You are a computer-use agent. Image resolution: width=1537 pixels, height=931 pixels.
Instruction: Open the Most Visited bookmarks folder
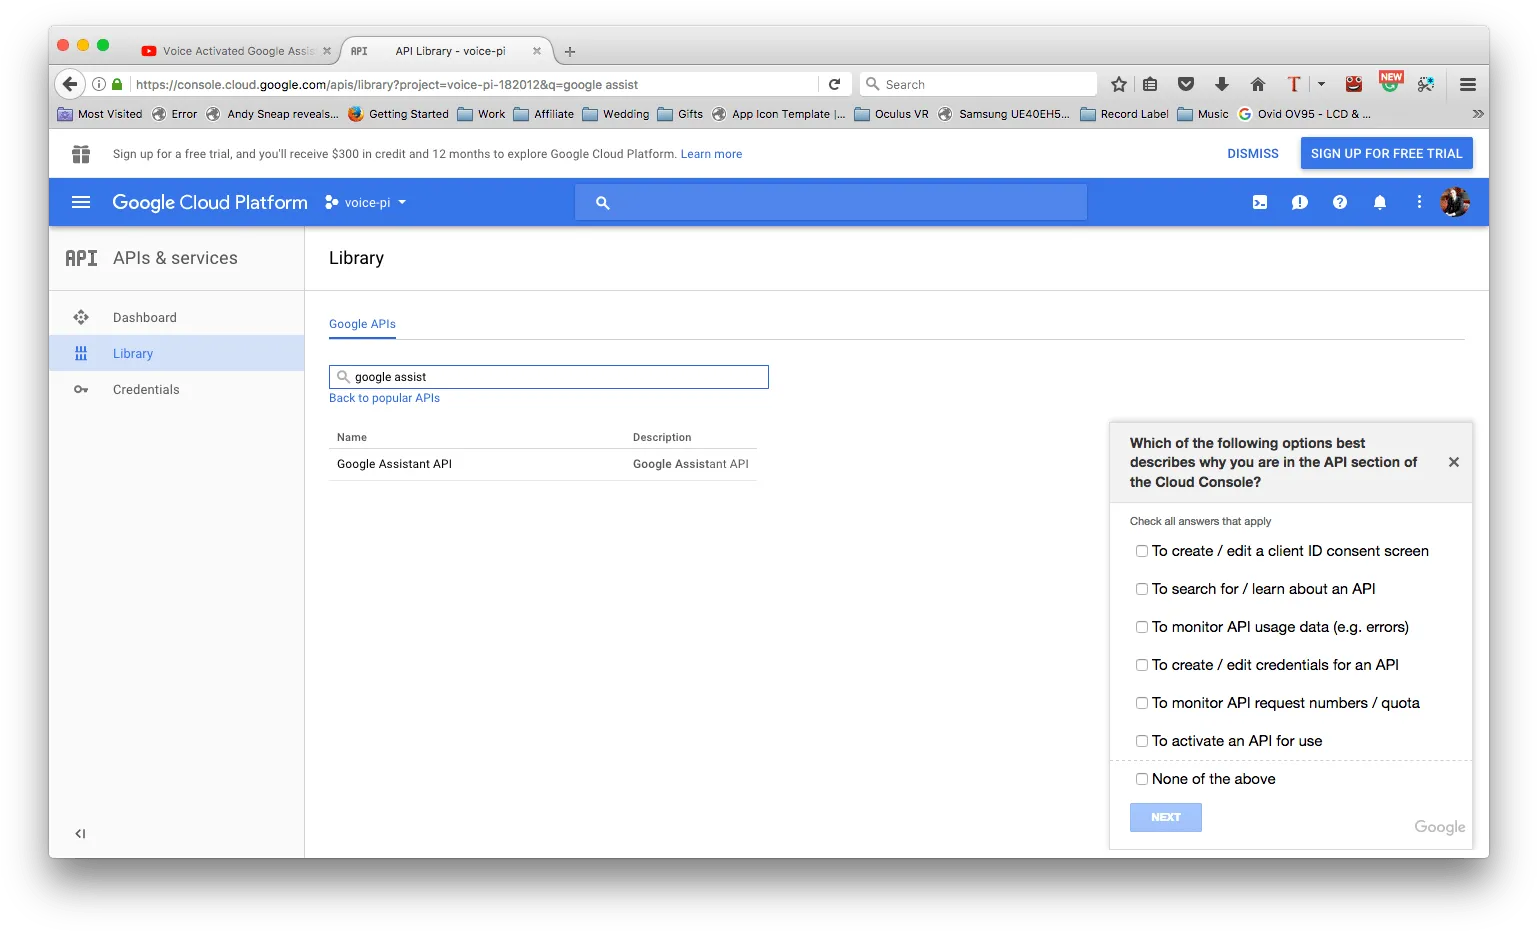[x=100, y=114]
